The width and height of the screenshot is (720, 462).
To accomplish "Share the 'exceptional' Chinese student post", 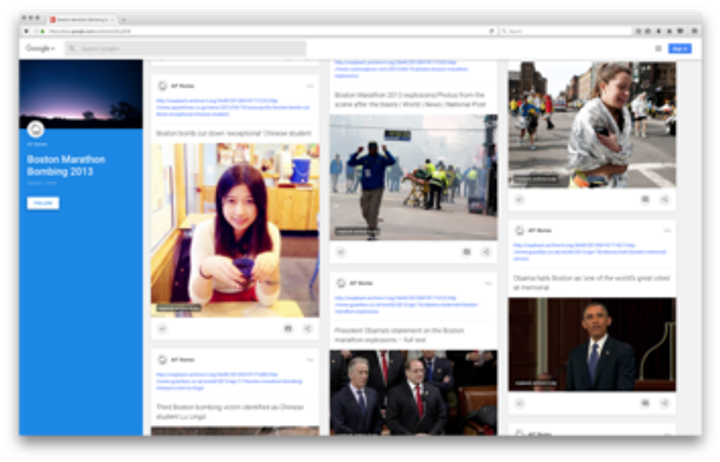I will [308, 329].
